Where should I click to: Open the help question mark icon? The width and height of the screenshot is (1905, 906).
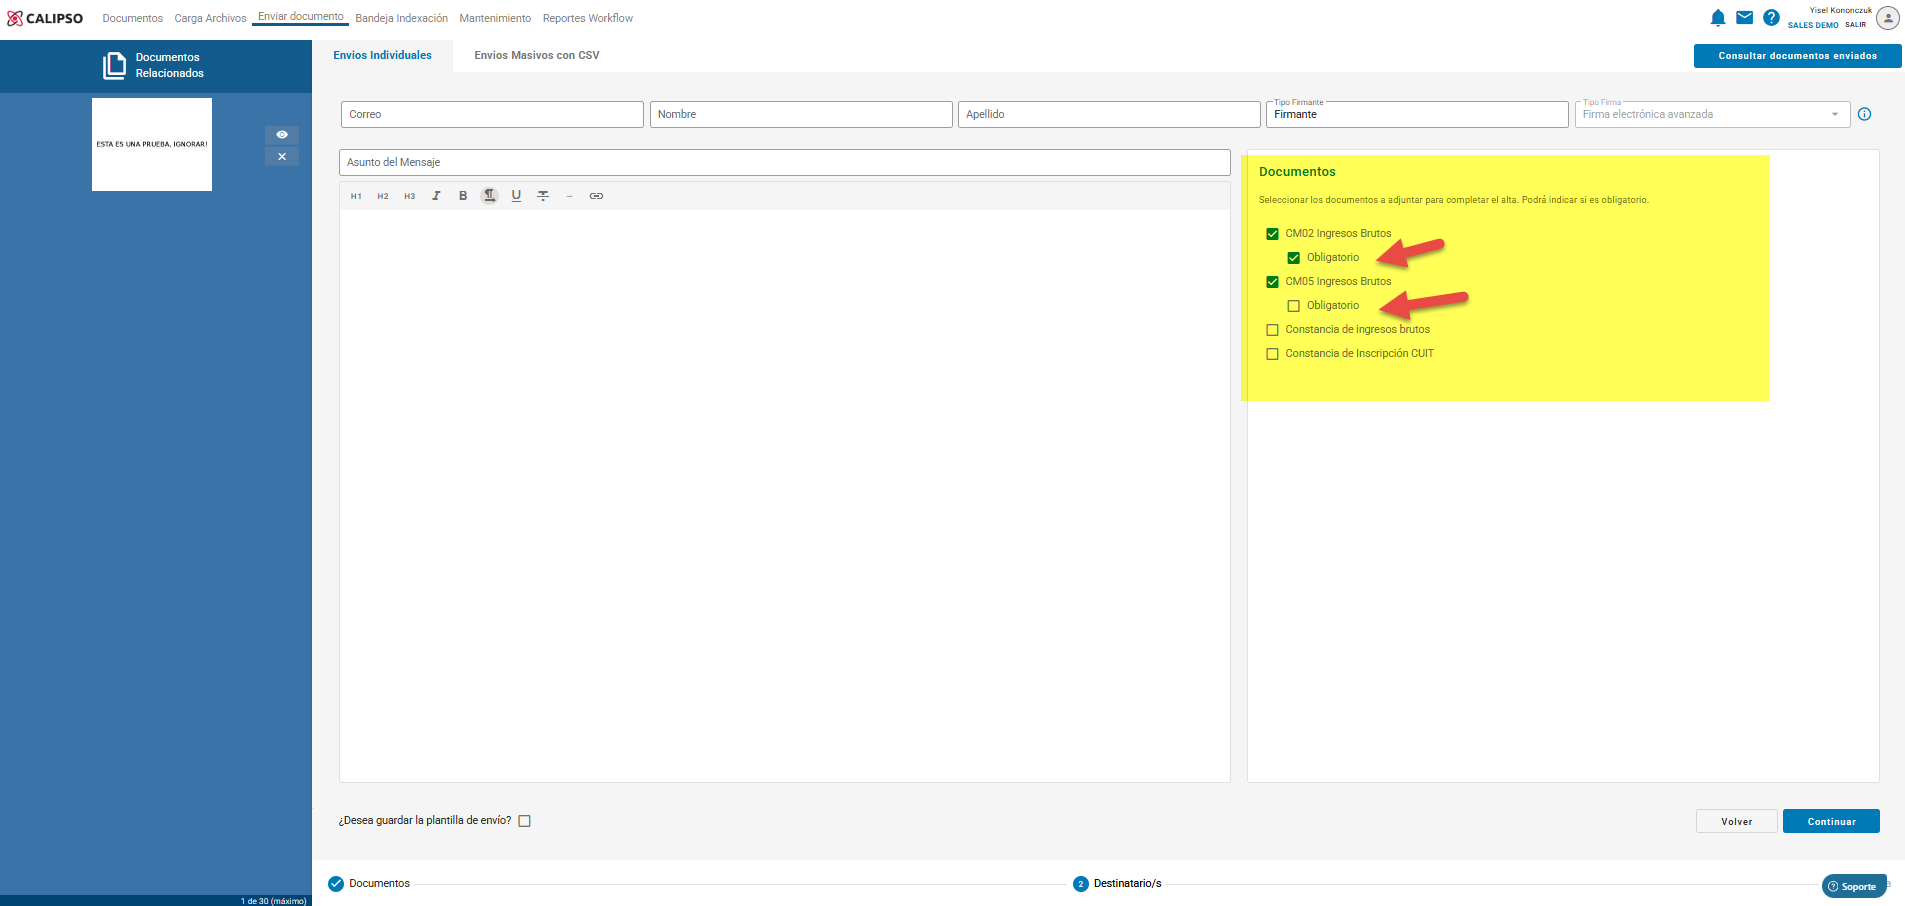click(x=1771, y=17)
